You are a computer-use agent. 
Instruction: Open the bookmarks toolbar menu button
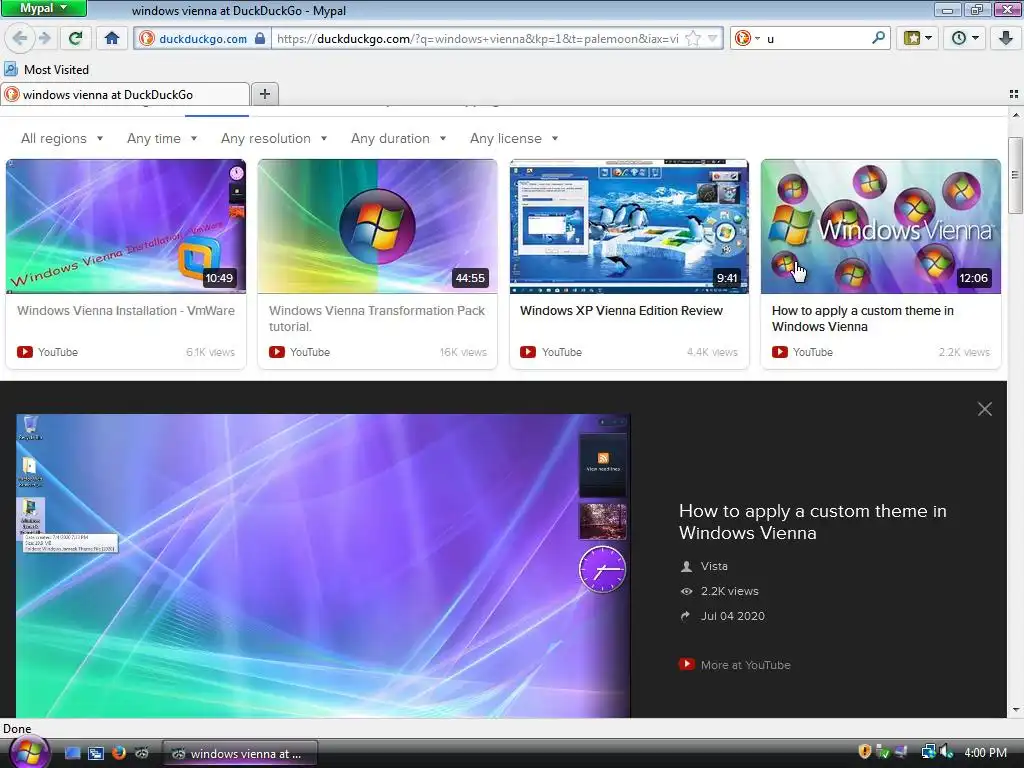coord(918,39)
